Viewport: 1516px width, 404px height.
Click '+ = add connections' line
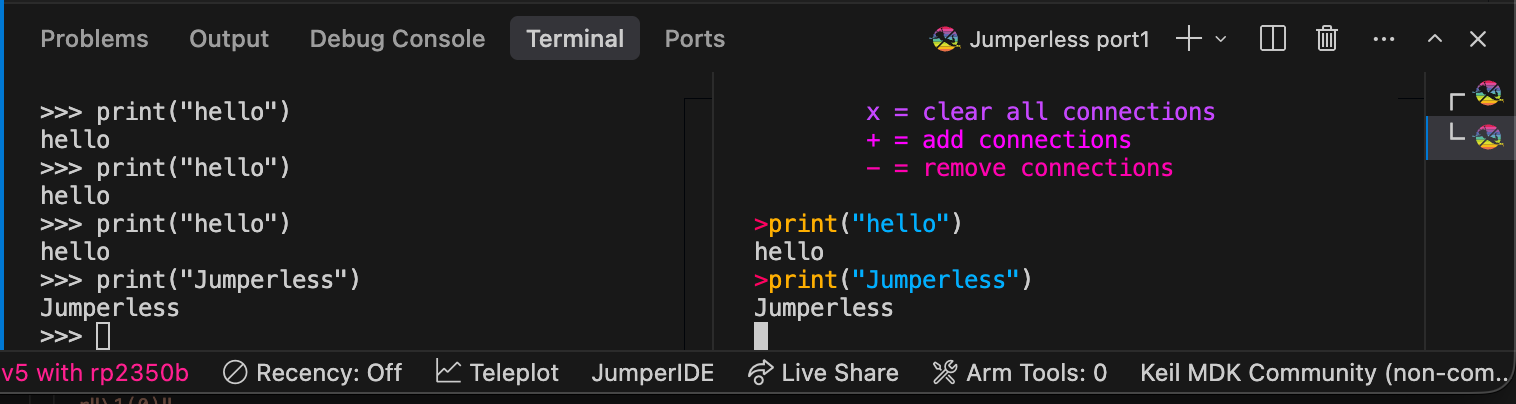pyautogui.click(x=998, y=139)
